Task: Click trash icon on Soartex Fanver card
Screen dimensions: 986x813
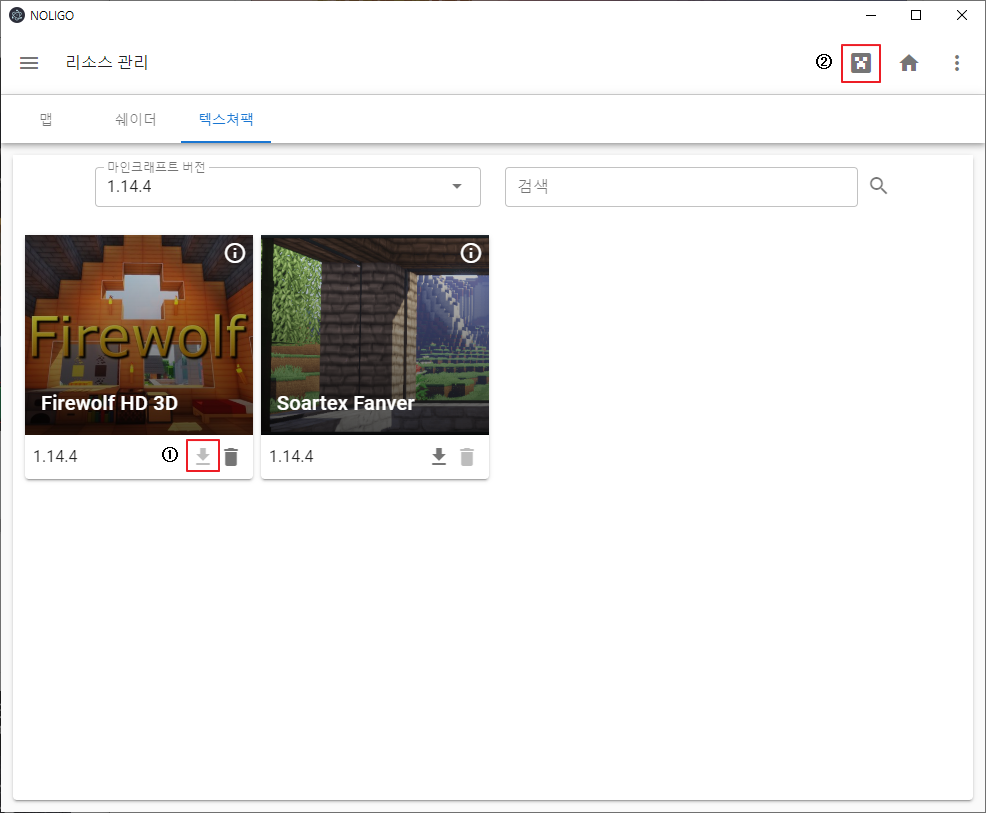Action: pyautogui.click(x=467, y=456)
